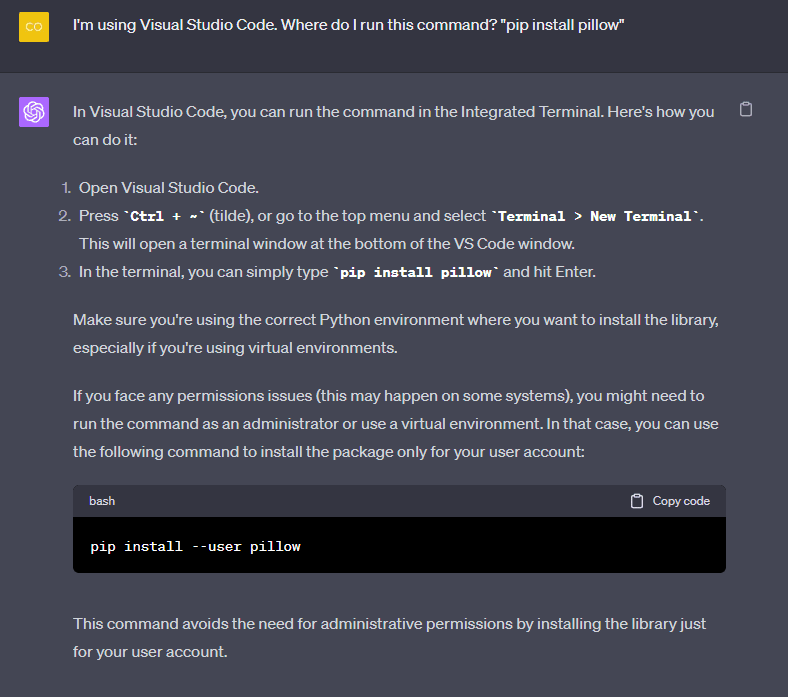Click the final paragraph about administrative permissions
Viewport: 788px width, 697px height.
[x=389, y=638]
